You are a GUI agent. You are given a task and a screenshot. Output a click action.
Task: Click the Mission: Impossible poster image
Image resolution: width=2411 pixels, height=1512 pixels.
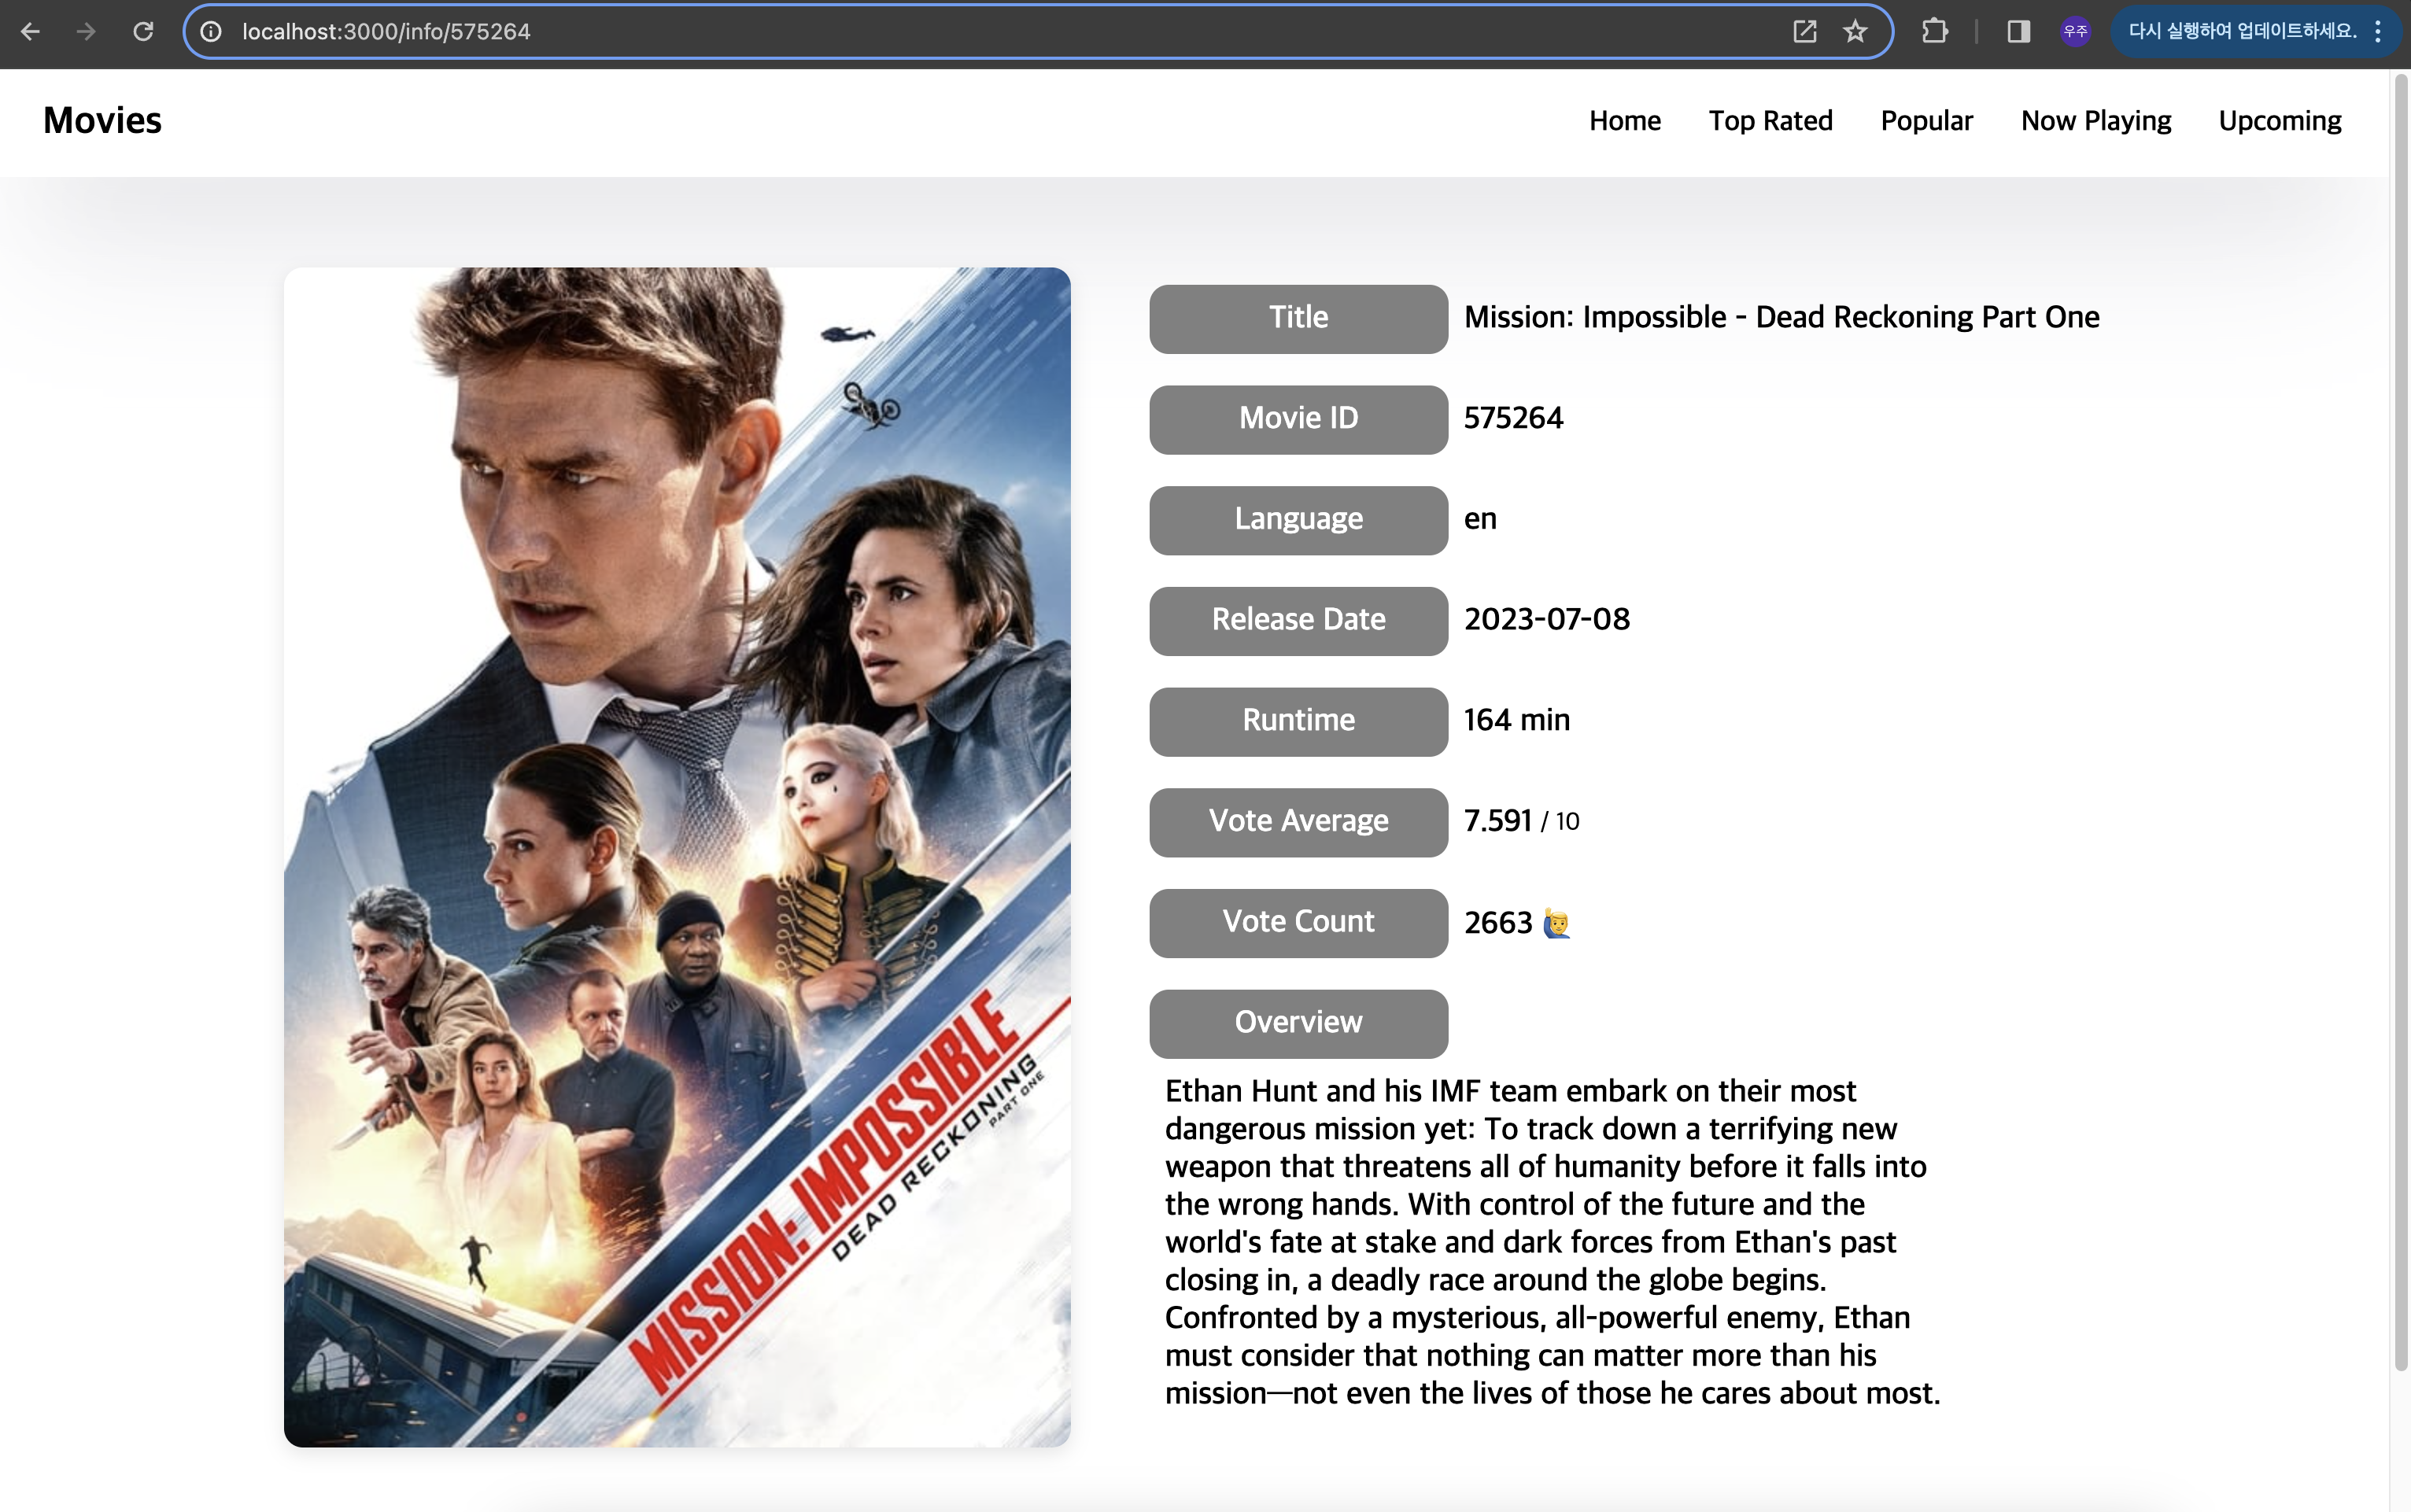click(677, 857)
